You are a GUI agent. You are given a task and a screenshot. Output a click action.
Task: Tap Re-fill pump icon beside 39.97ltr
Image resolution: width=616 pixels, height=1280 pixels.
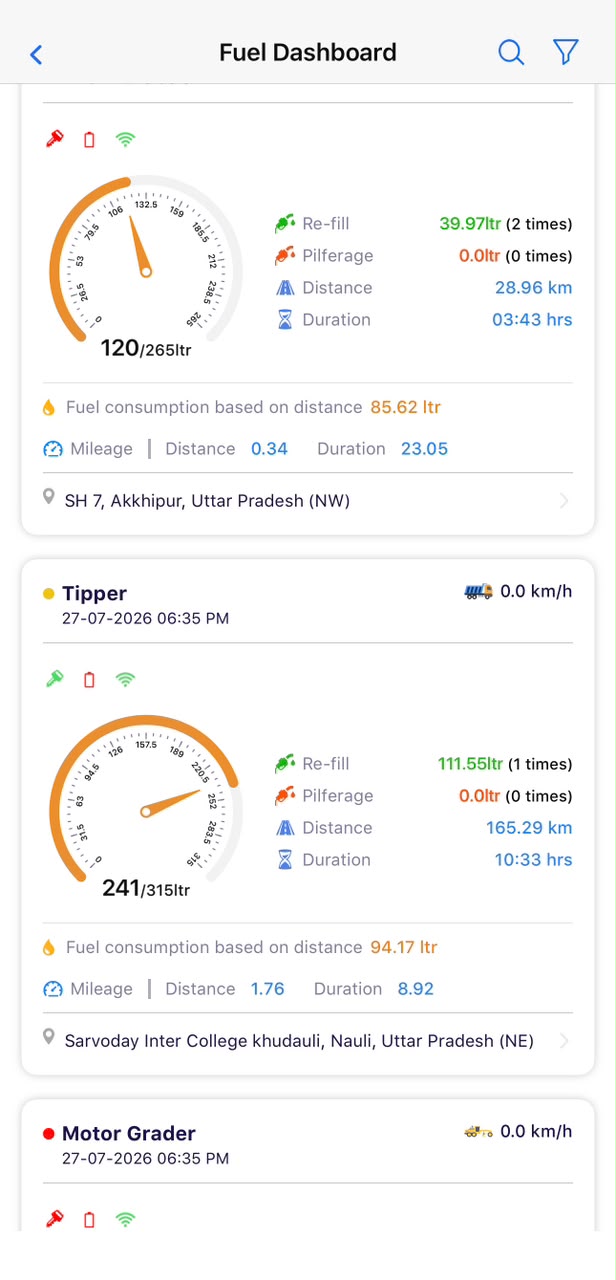285,223
